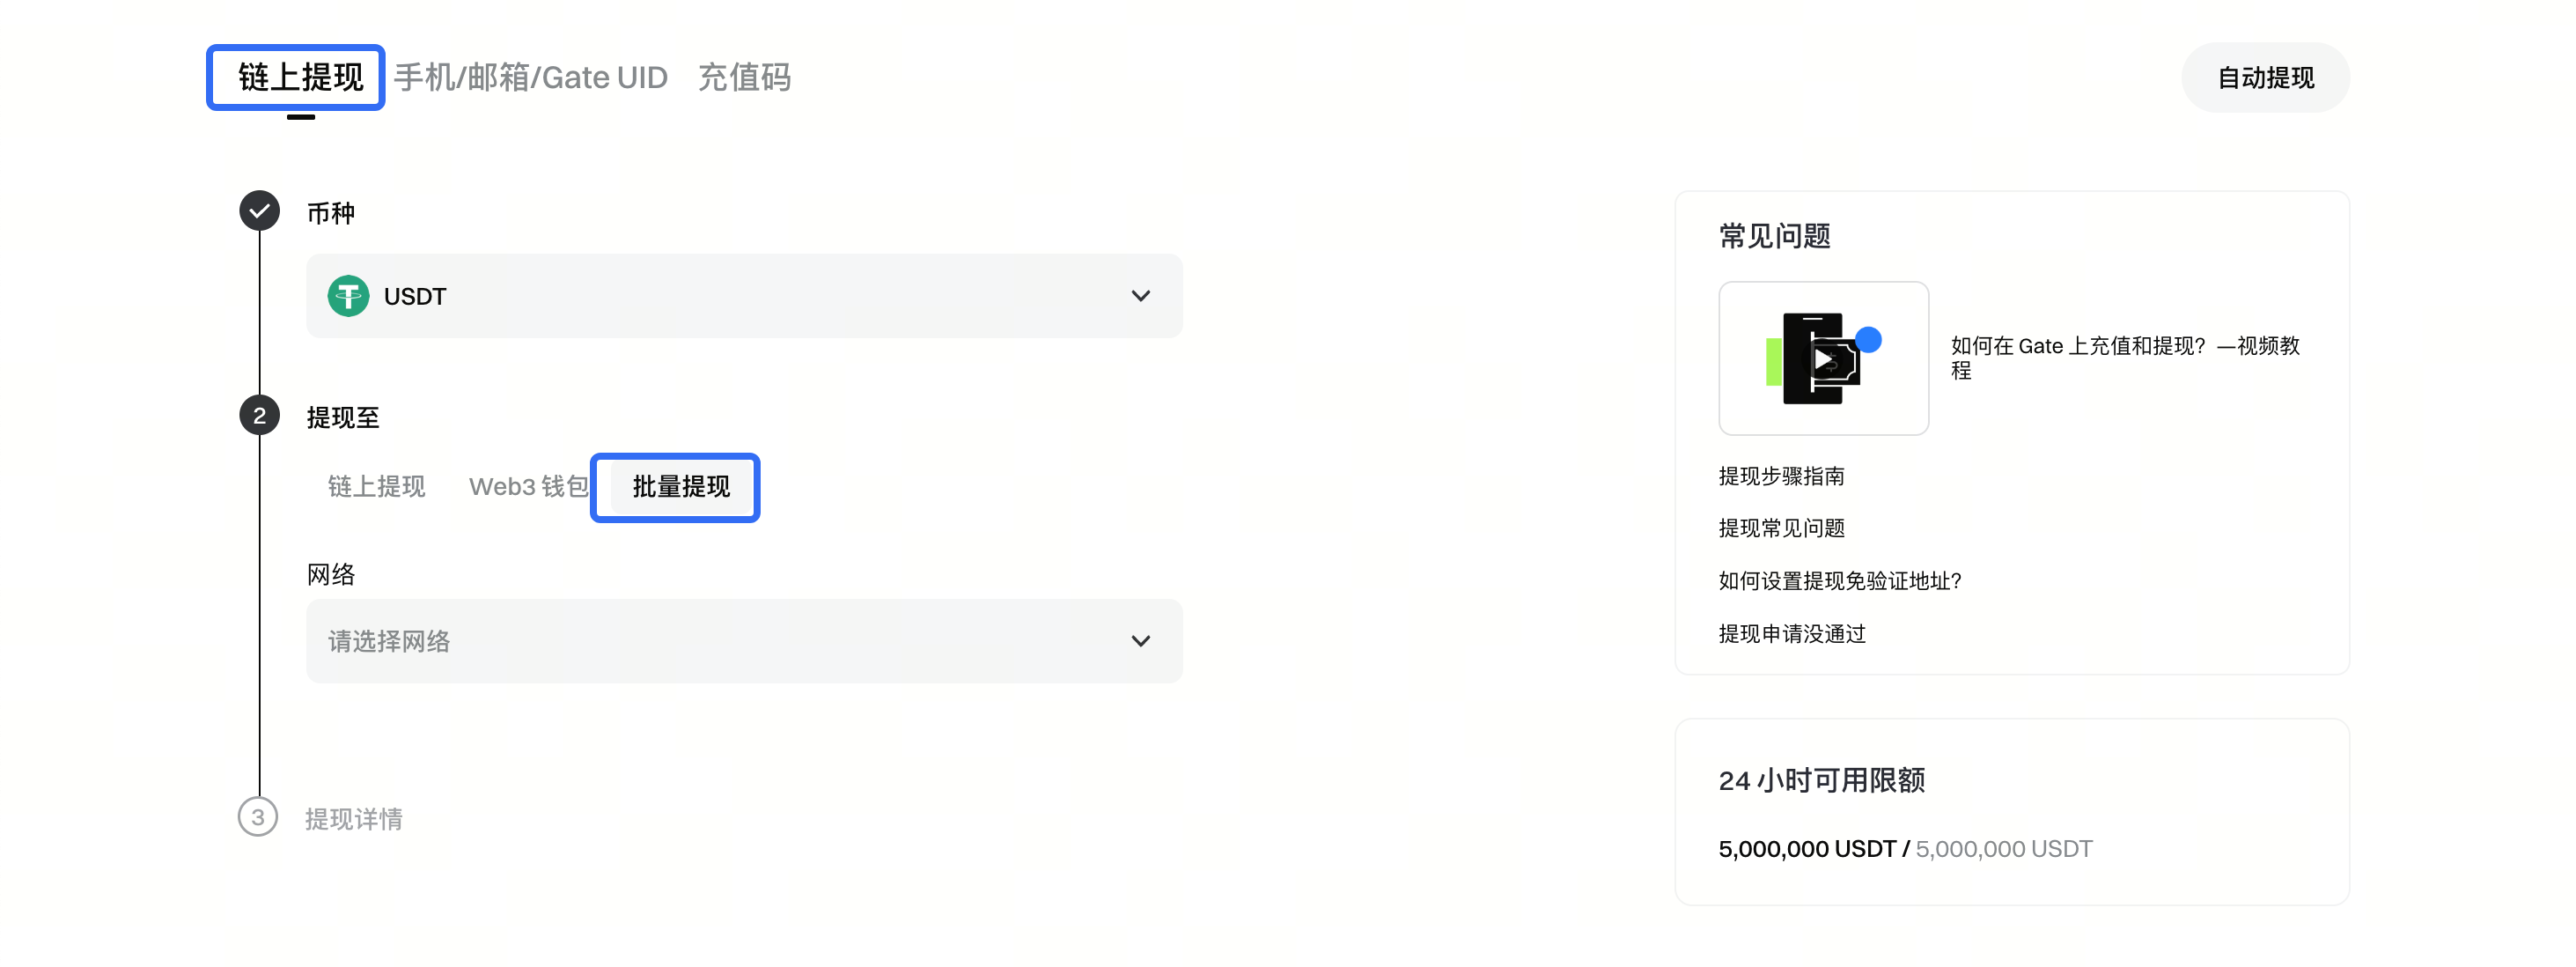Click the 自动提现 button
Screen dimensions: 2576x967
[x=2265, y=78]
